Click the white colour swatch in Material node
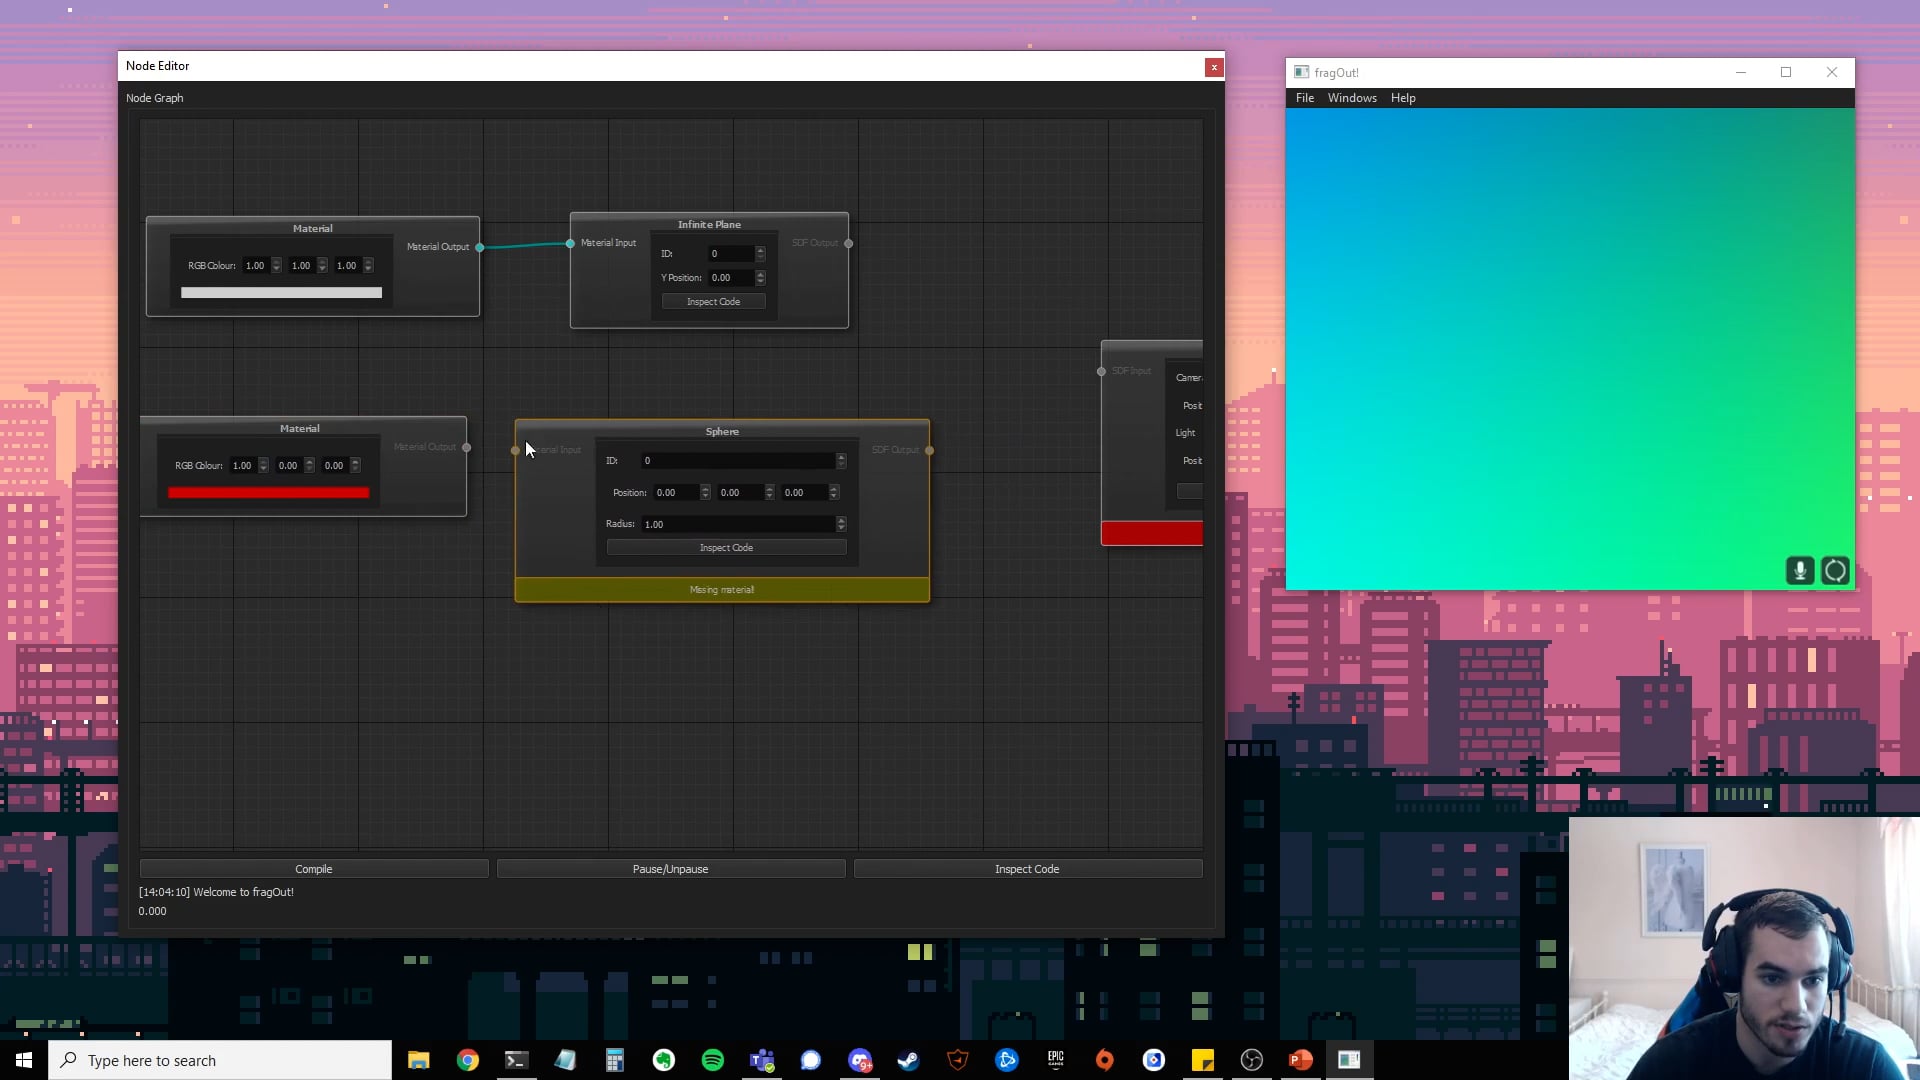The width and height of the screenshot is (1920, 1080). (x=281, y=293)
